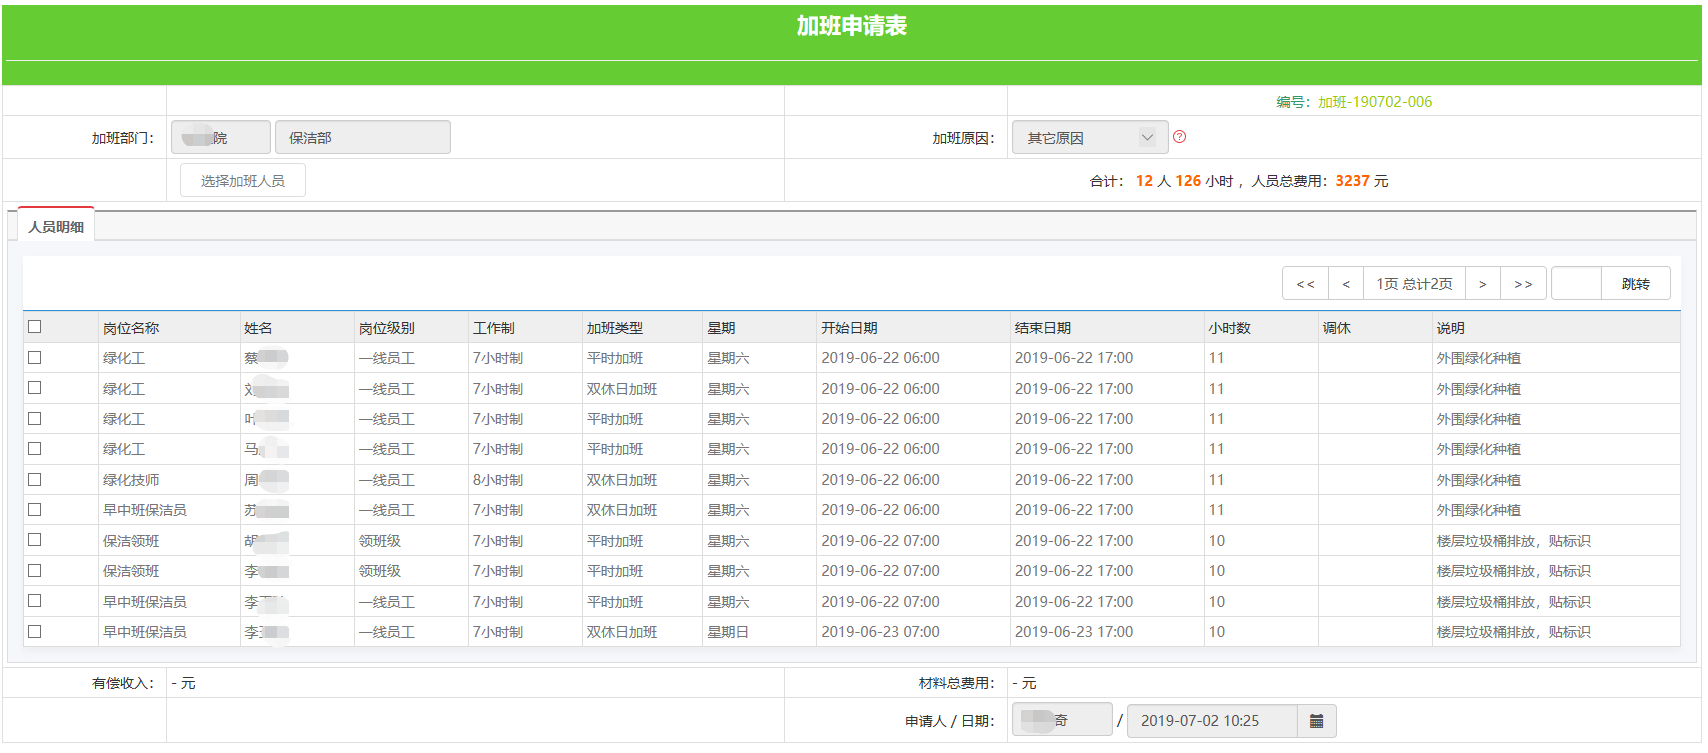Go to first page with << button
Screen dimensions: 1708x753
click(1305, 284)
